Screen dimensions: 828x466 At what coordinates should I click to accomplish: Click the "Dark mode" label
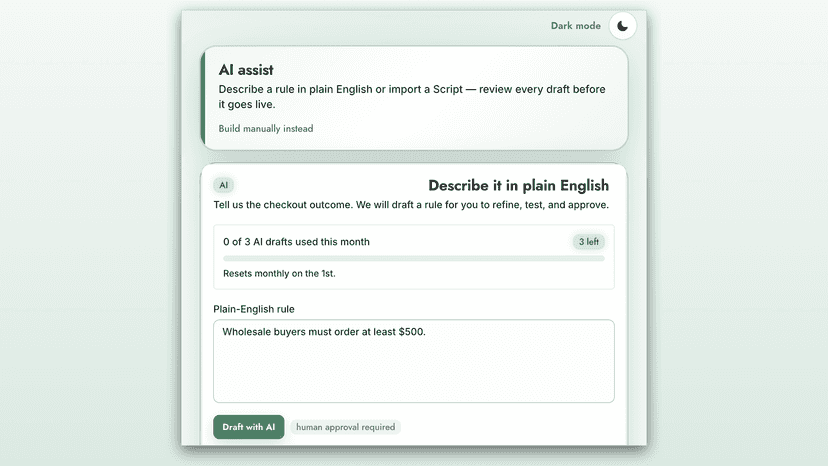pos(576,26)
